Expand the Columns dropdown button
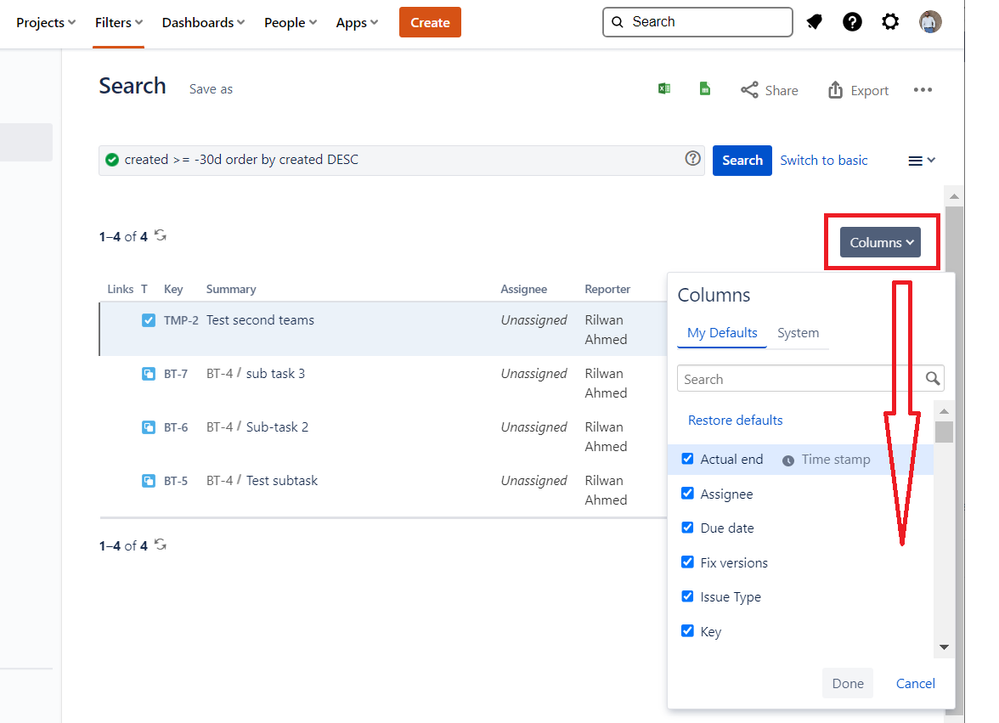The width and height of the screenshot is (999, 723). (879, 243)
